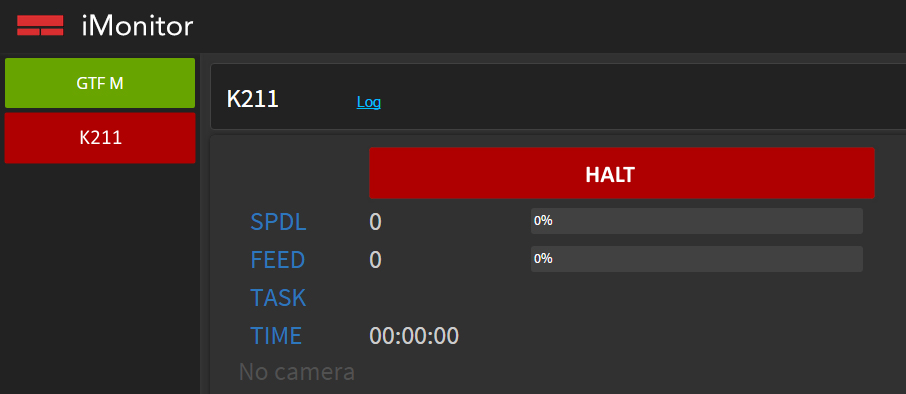Click the SPDL value 0
This screenshot has height=394, width=906.
point(376,222)
